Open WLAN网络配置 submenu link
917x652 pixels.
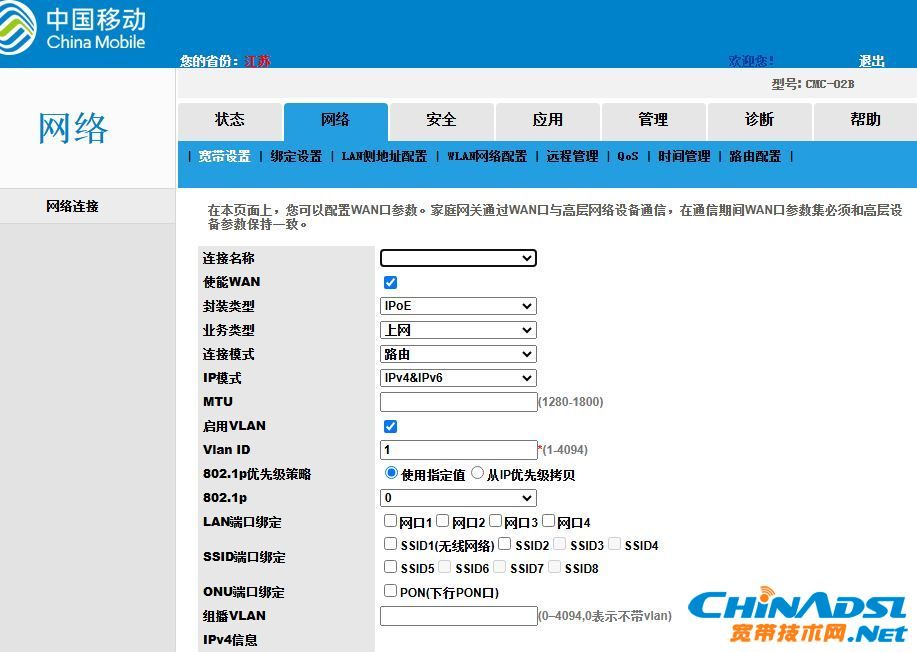(x=487, y=156)
